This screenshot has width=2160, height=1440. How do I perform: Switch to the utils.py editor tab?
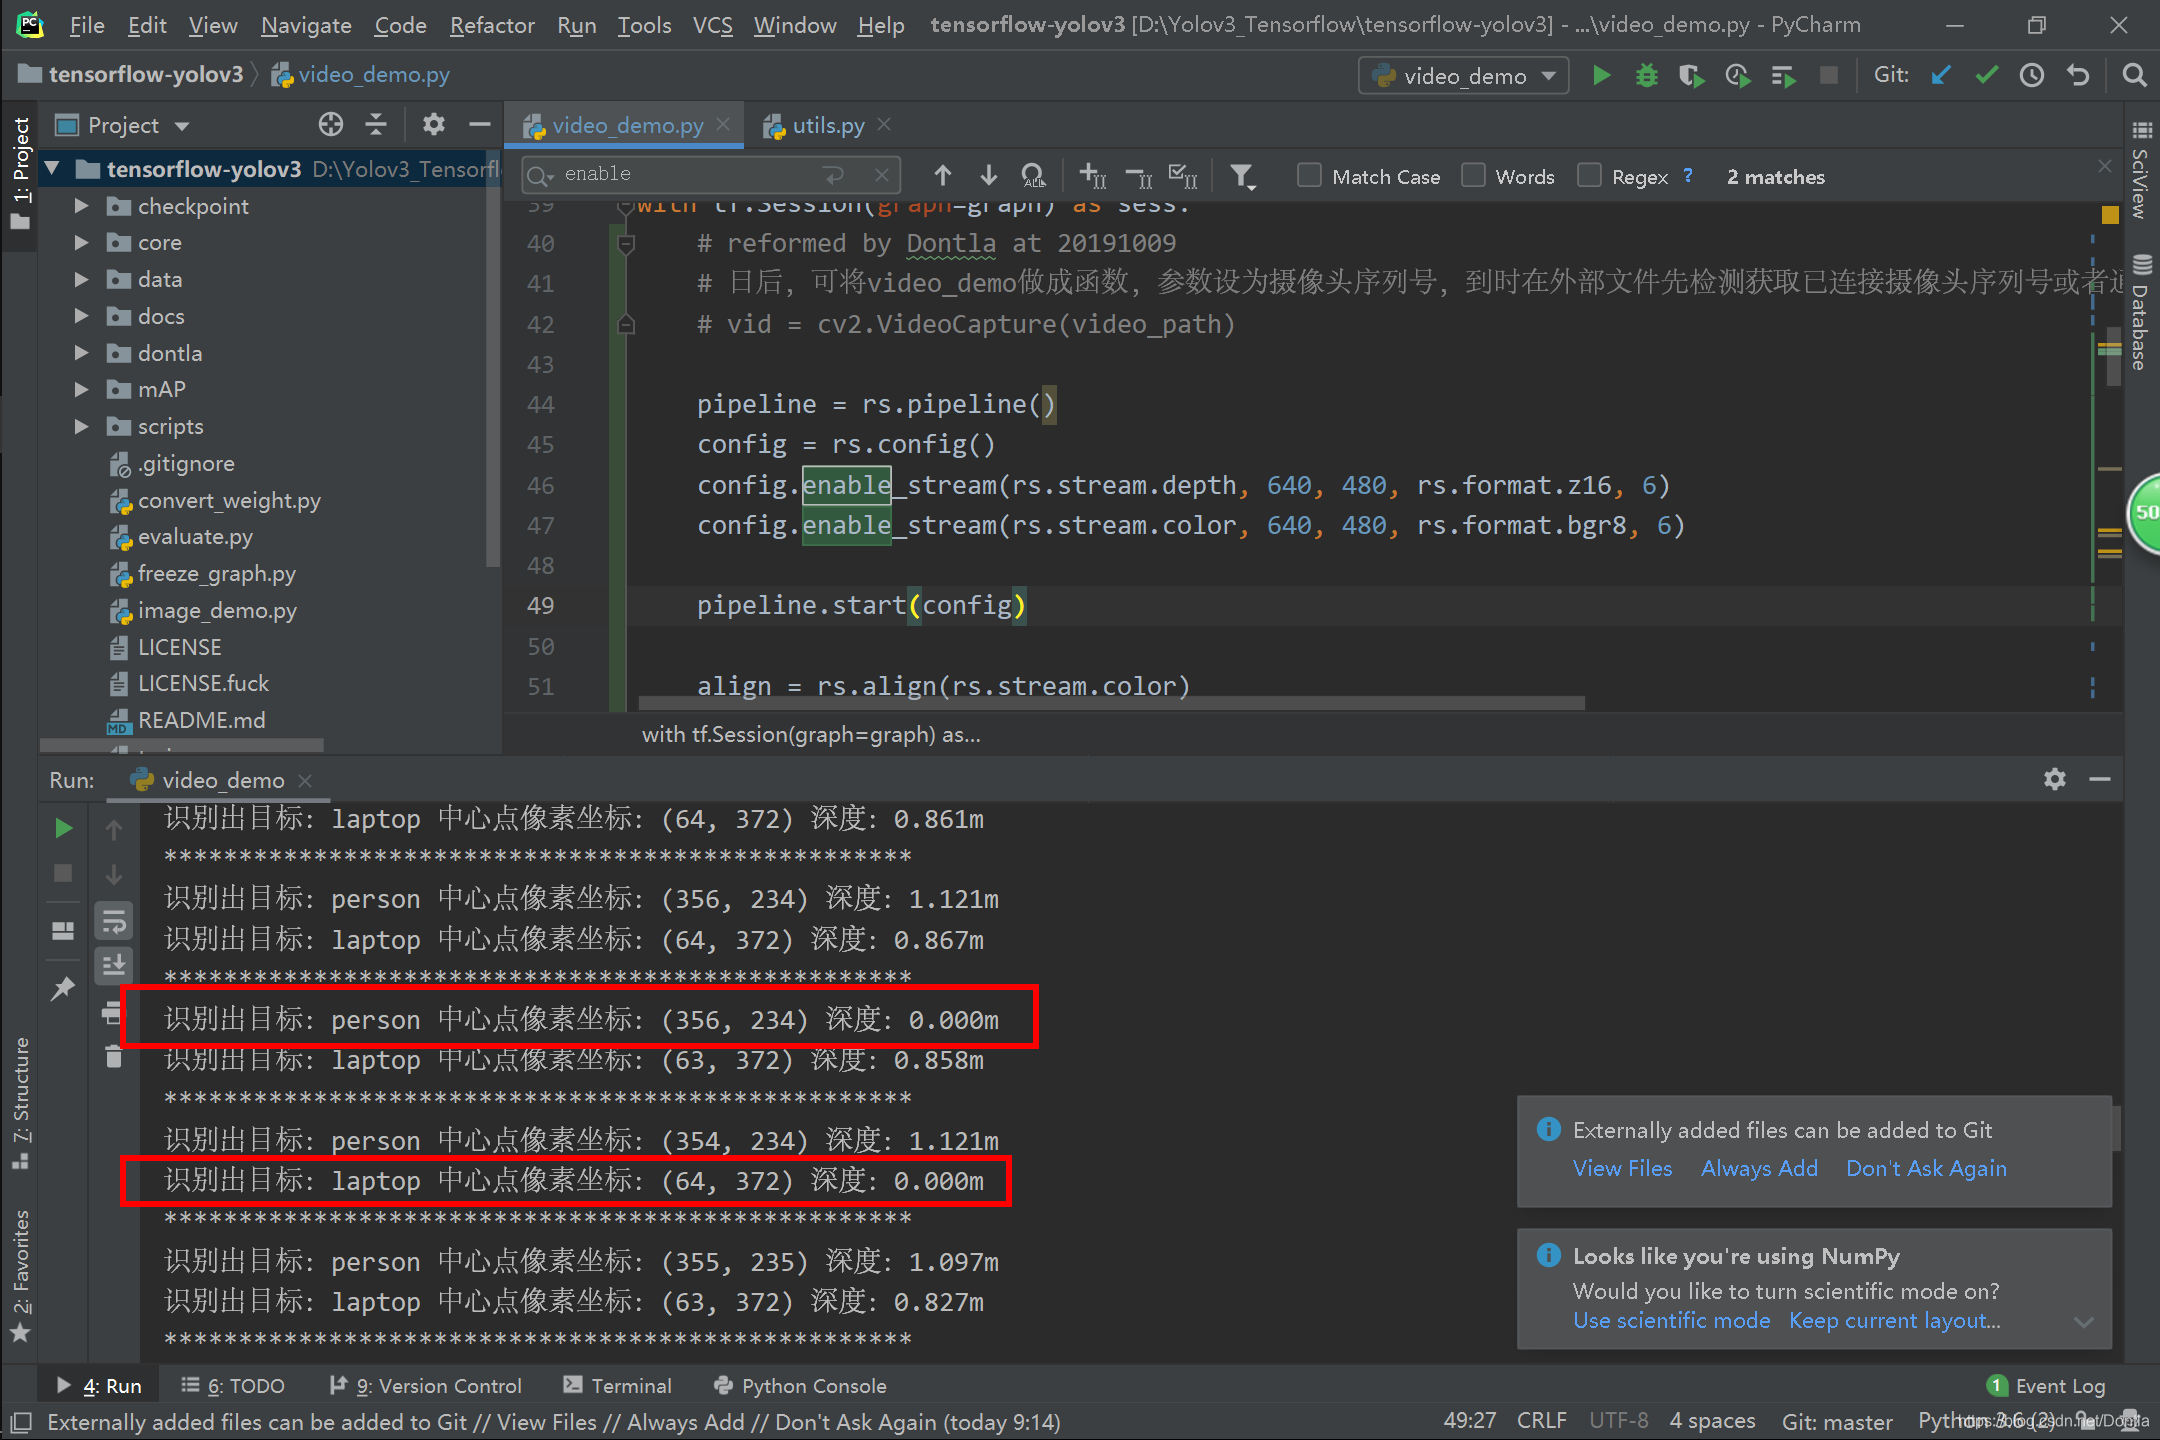click(x=827, y=125)
